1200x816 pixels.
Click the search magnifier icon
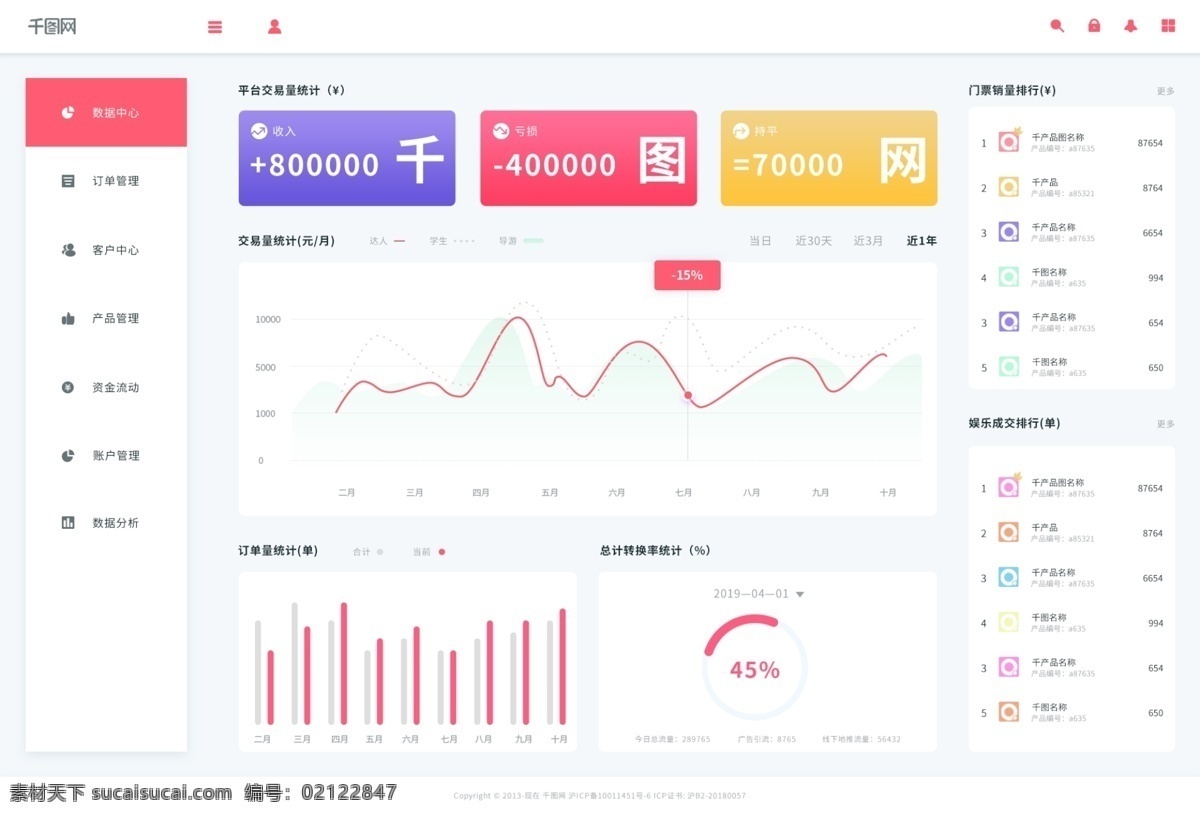coord(1057,26)
